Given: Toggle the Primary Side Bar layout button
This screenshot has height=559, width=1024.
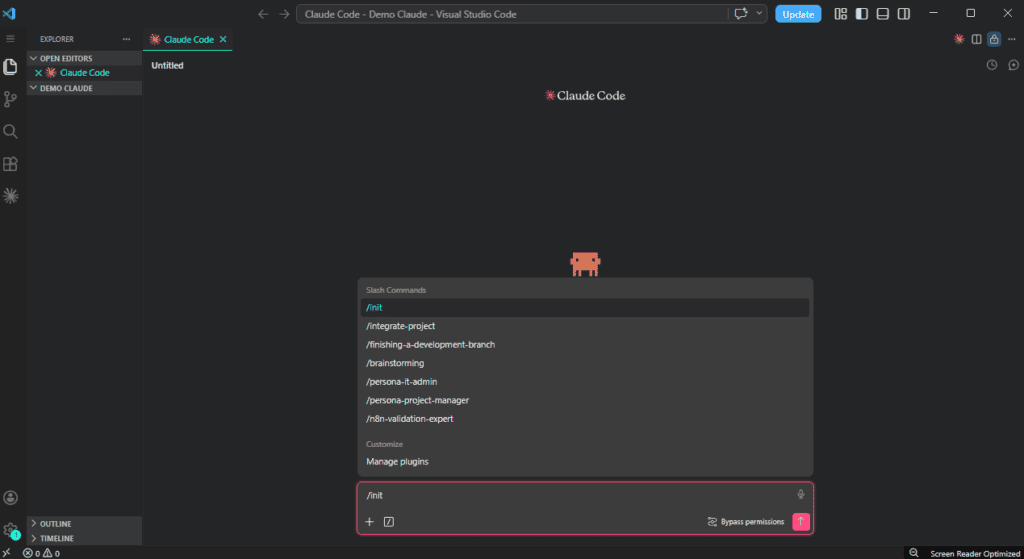Looking at the screenshot, I should 861,14.
